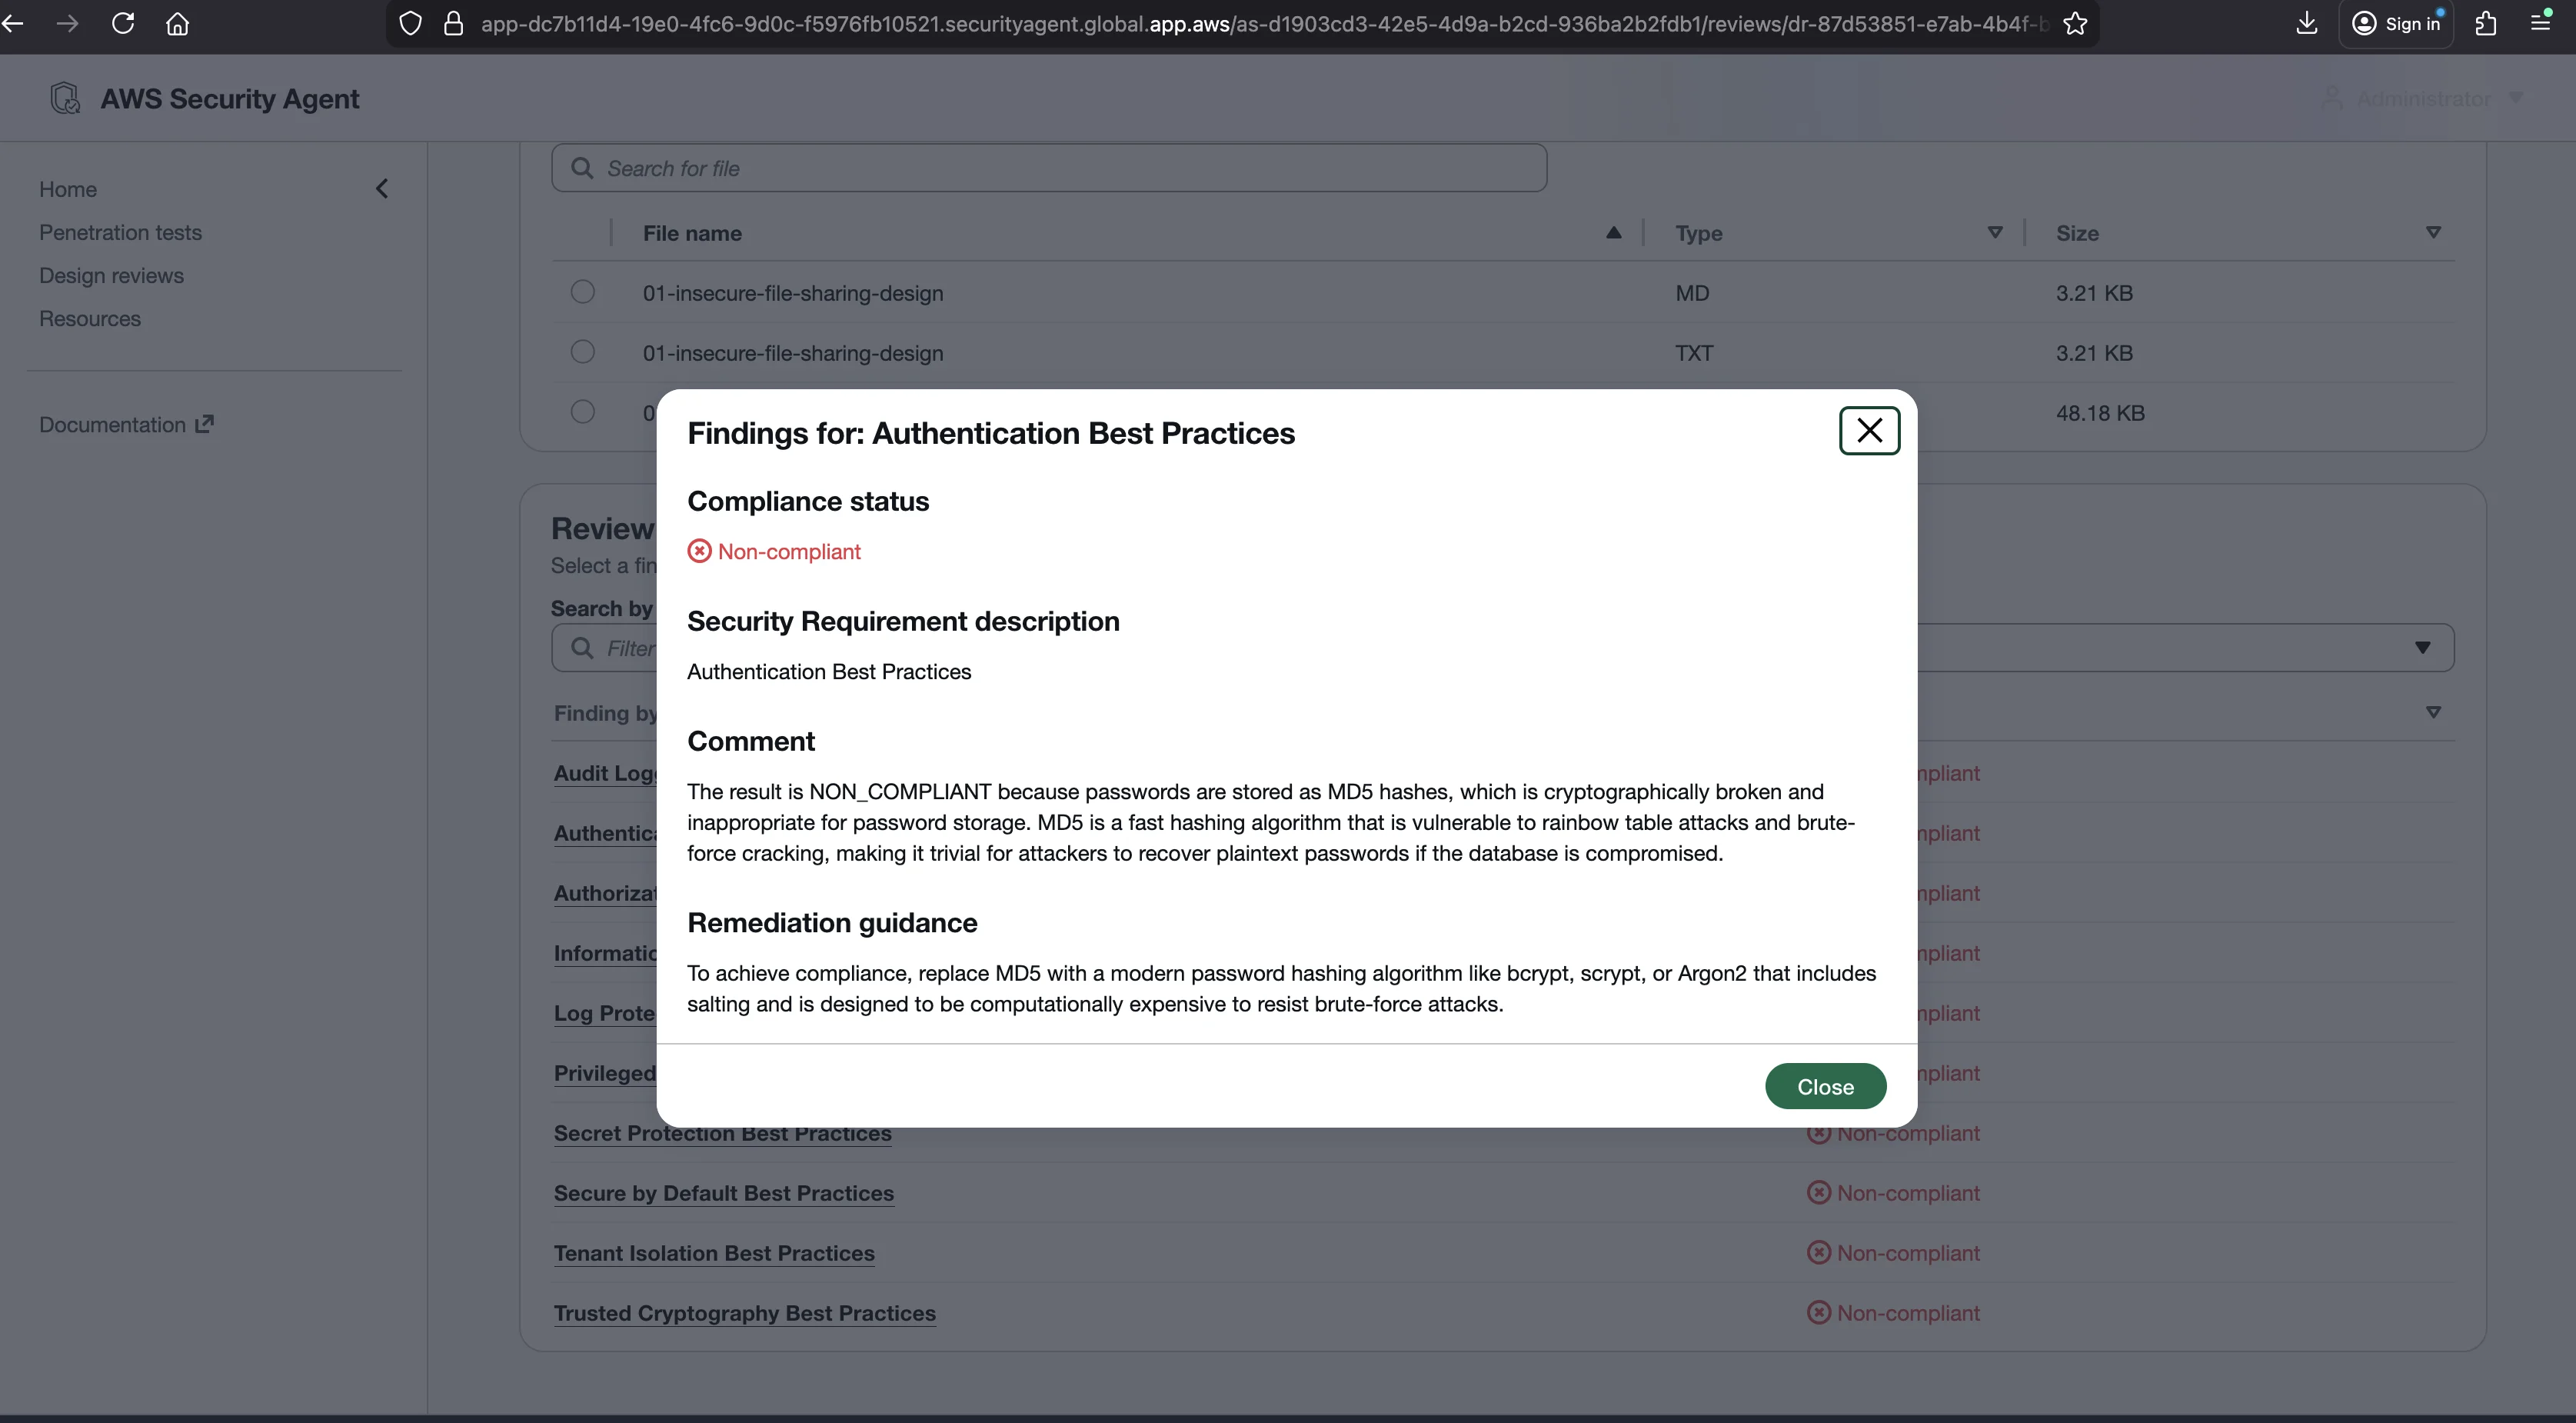The image size is (2576, 1423).
Task: Open the Administrator user menu
Action: [2422, 98]
